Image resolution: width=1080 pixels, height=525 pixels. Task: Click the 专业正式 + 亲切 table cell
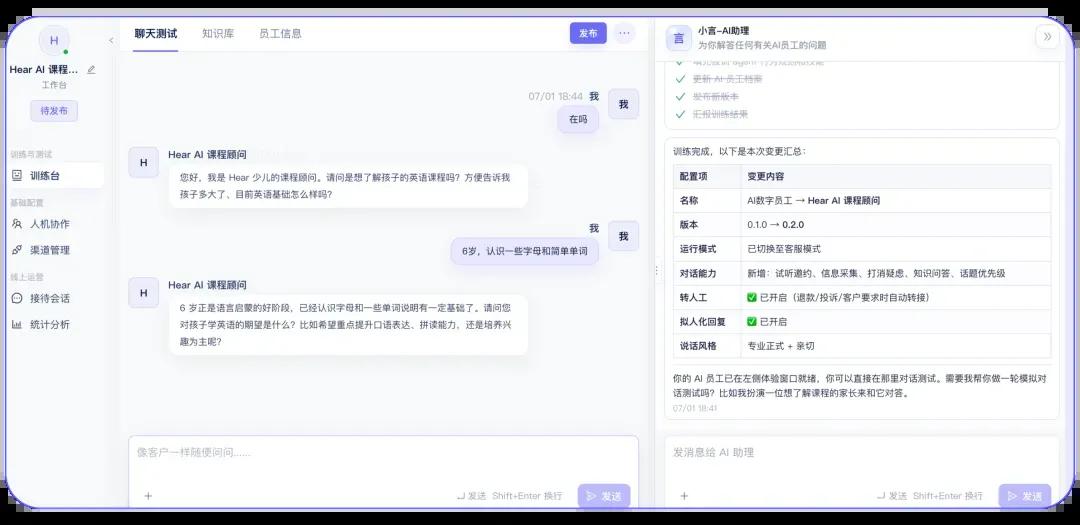coord(896,346)
